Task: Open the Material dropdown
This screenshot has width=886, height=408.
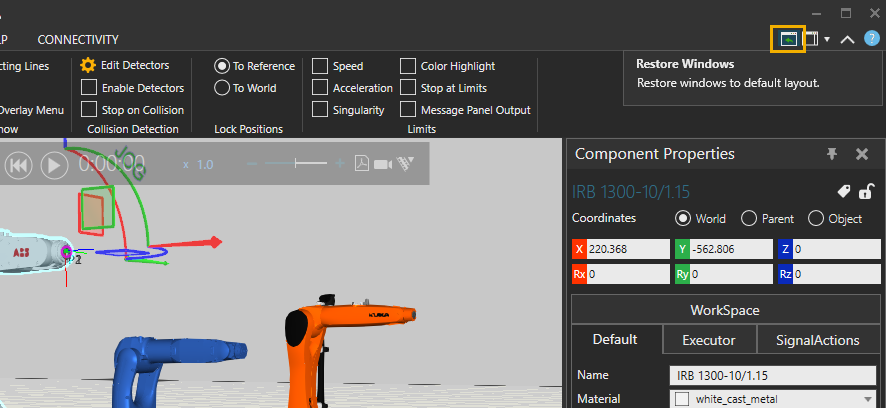Action: point(866,399)
